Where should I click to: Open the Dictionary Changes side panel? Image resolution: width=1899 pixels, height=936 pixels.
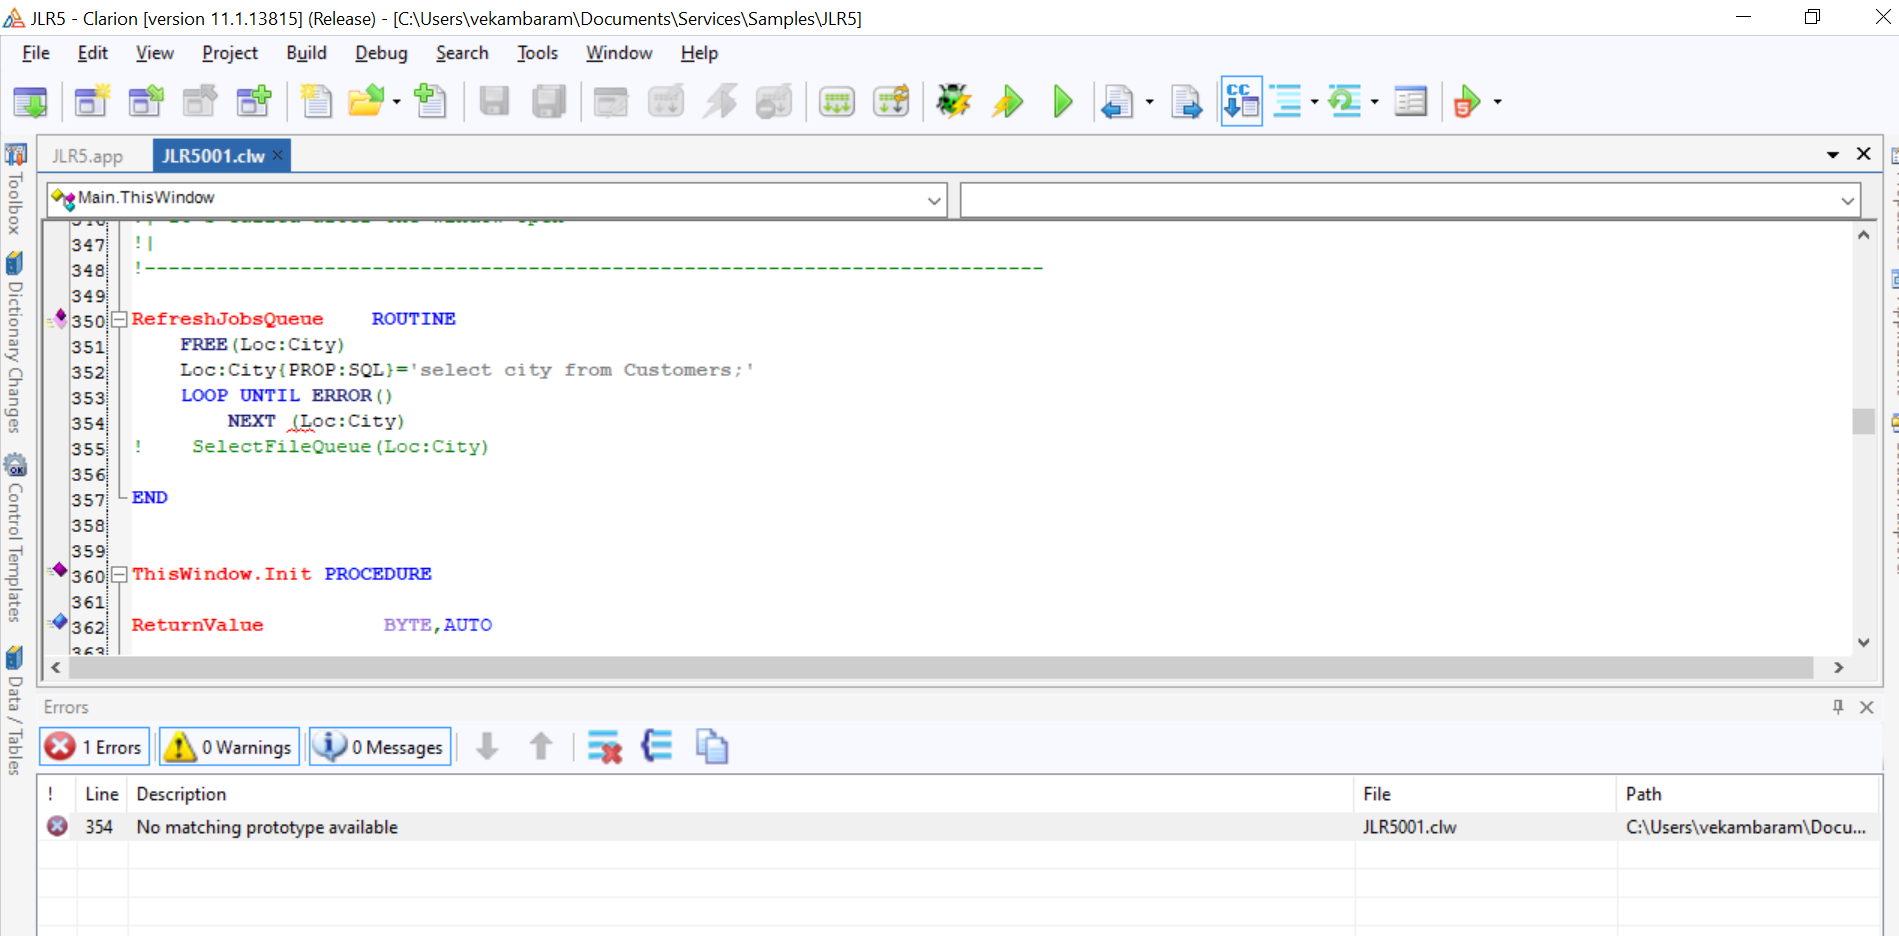(15, 345)
